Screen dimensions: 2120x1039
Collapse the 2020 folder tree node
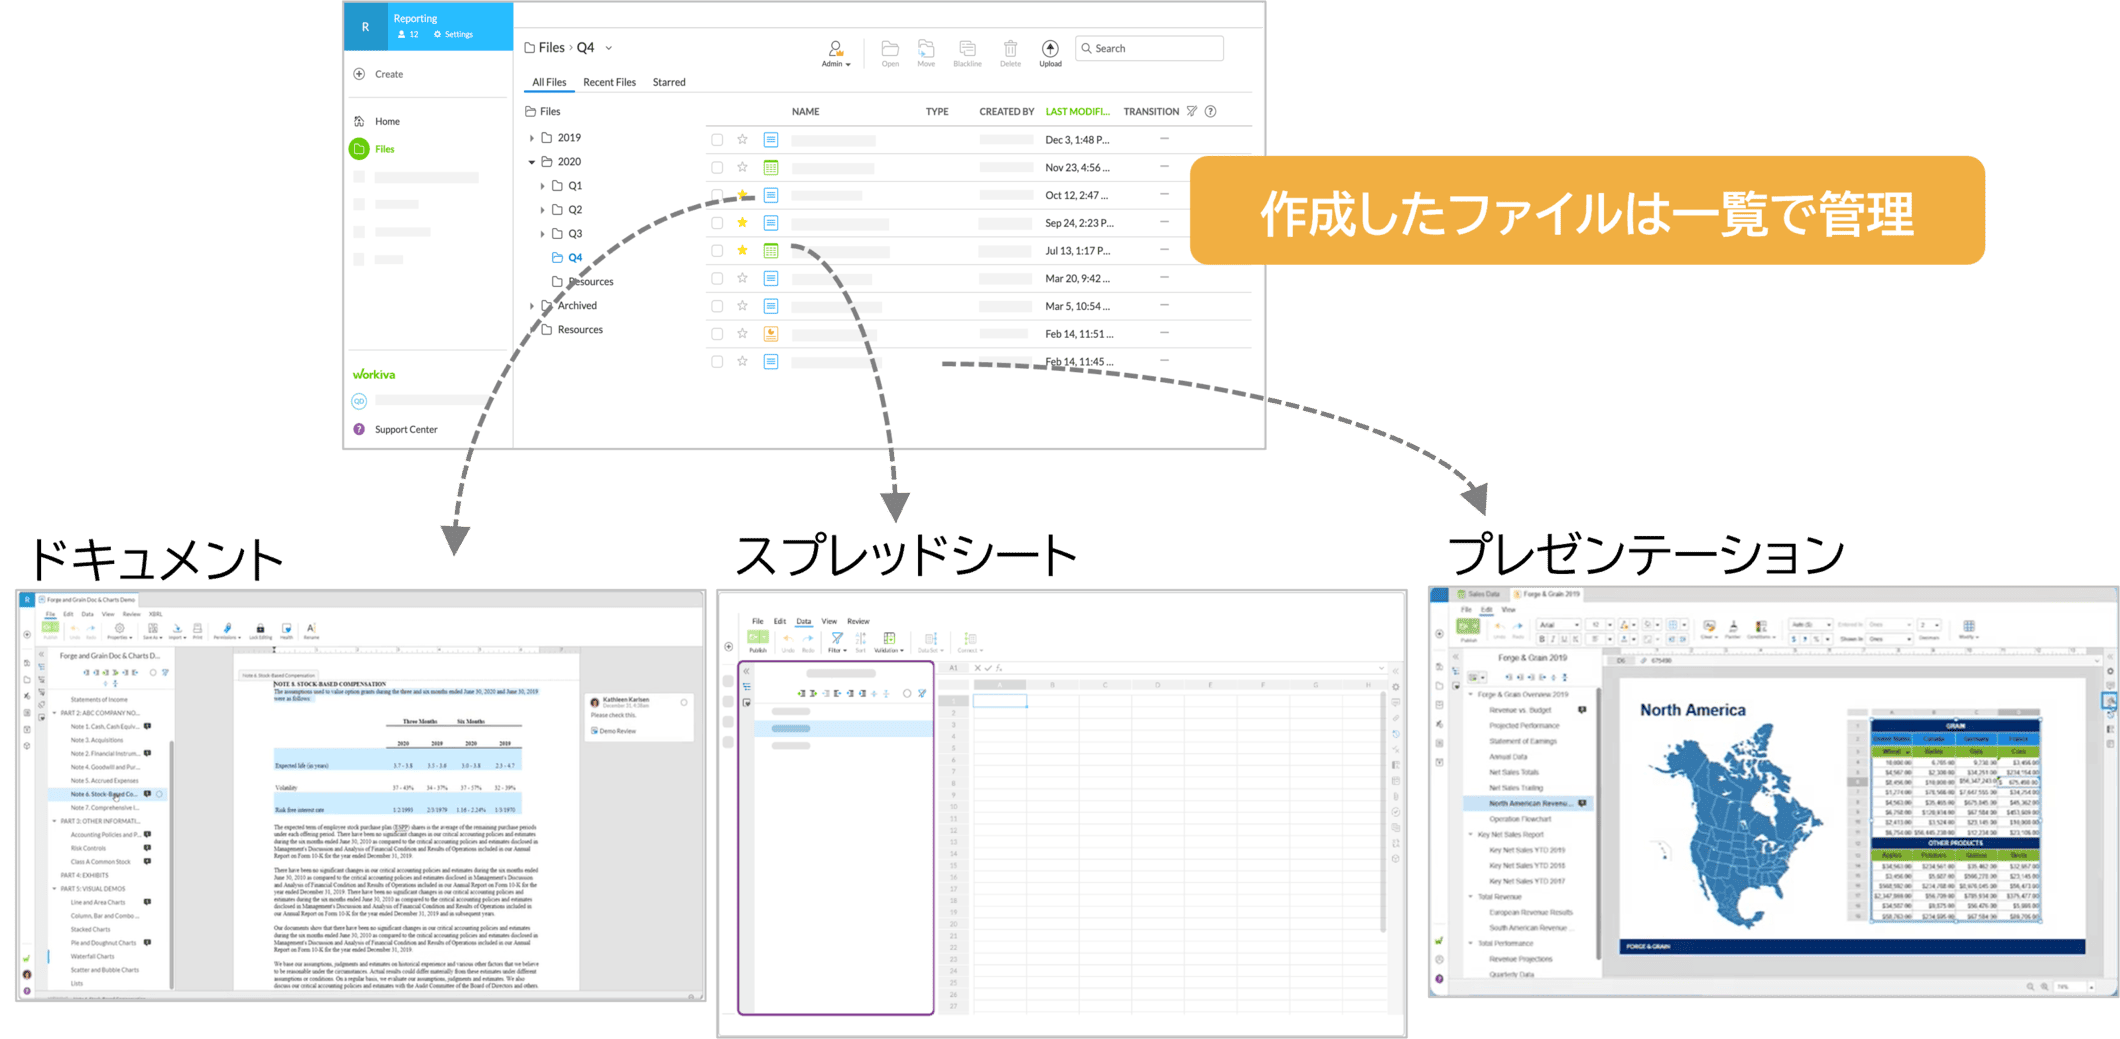click(x=531, y=162)
